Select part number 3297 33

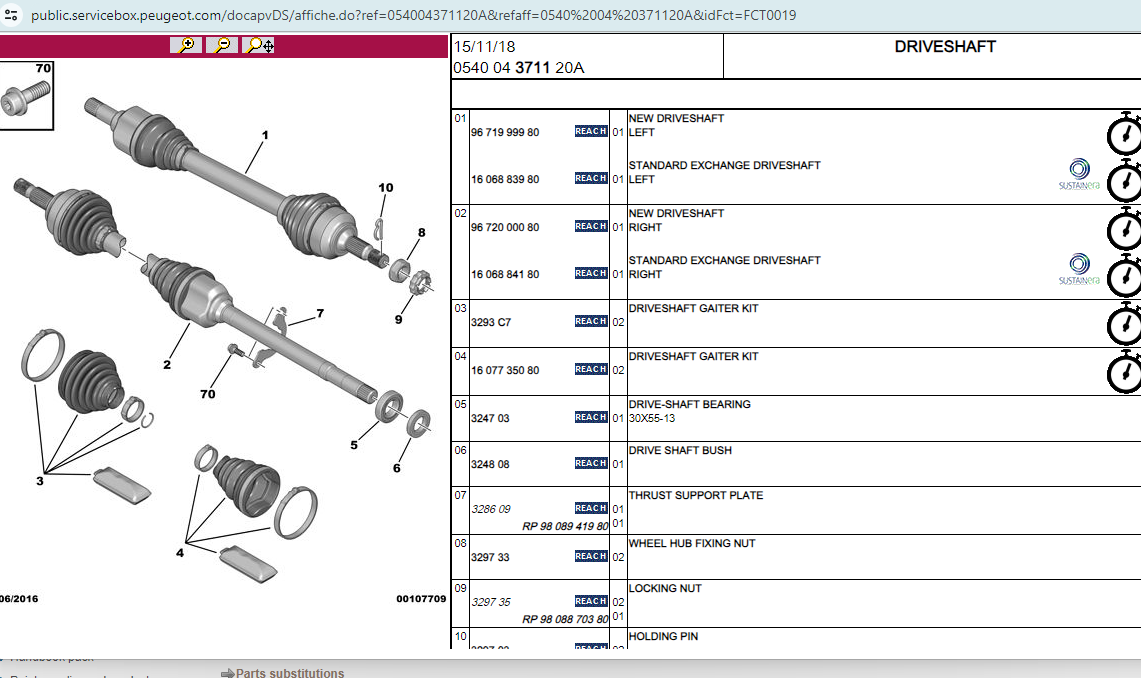490,557
